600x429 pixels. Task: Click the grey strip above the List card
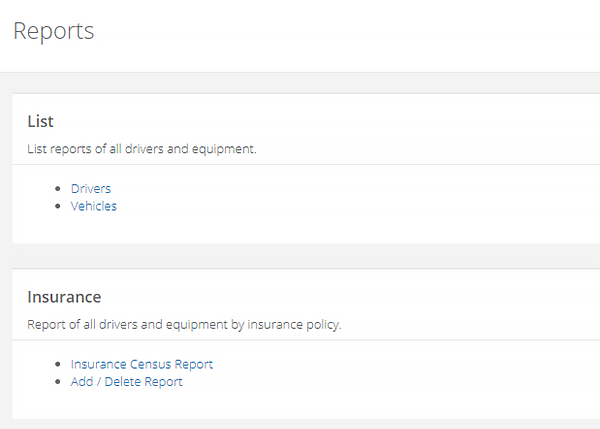[x=300, y=82]
